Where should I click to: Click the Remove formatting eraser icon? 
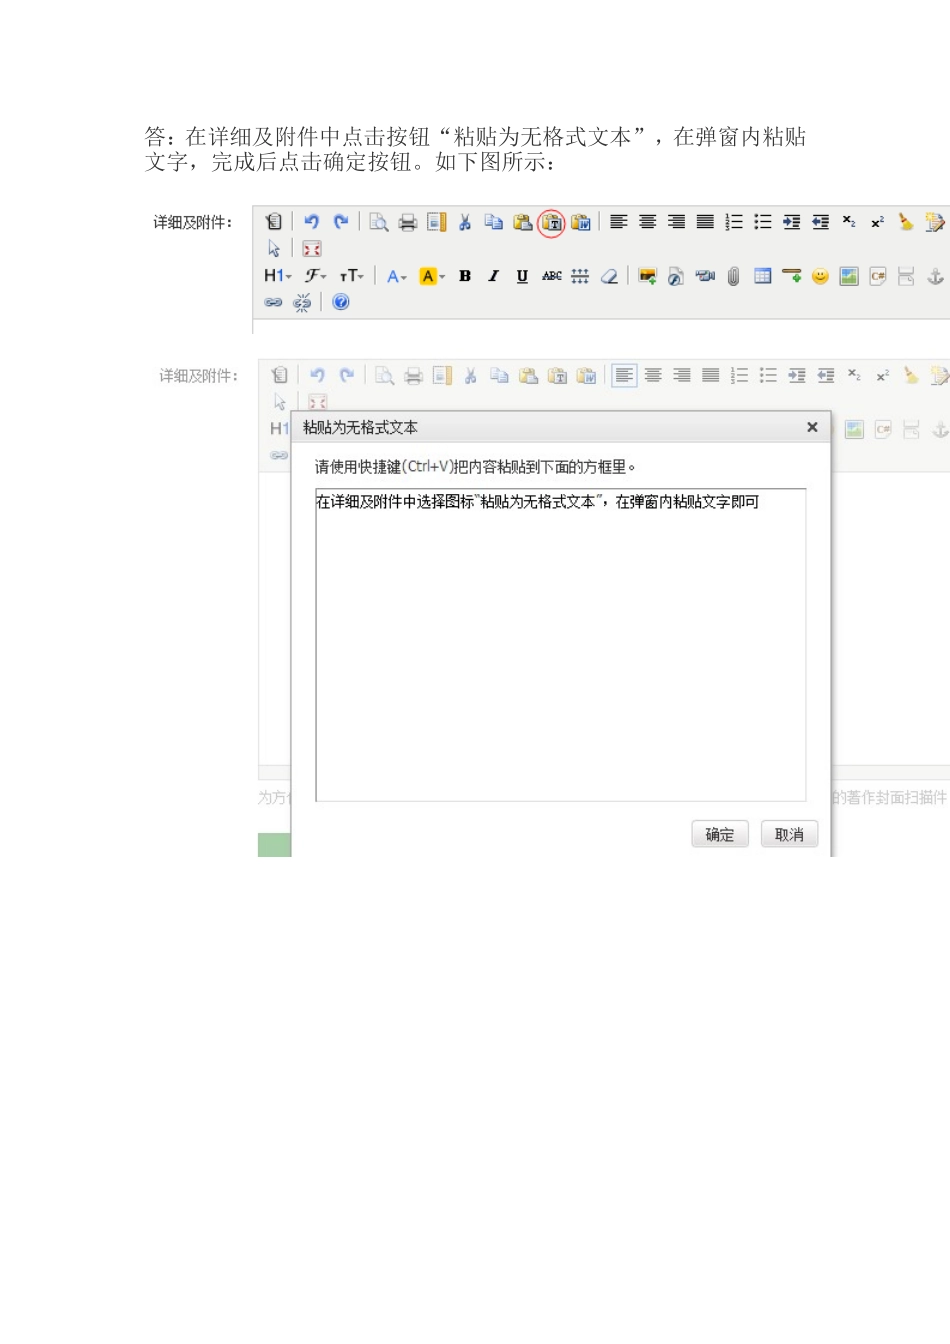pos(609,276)
